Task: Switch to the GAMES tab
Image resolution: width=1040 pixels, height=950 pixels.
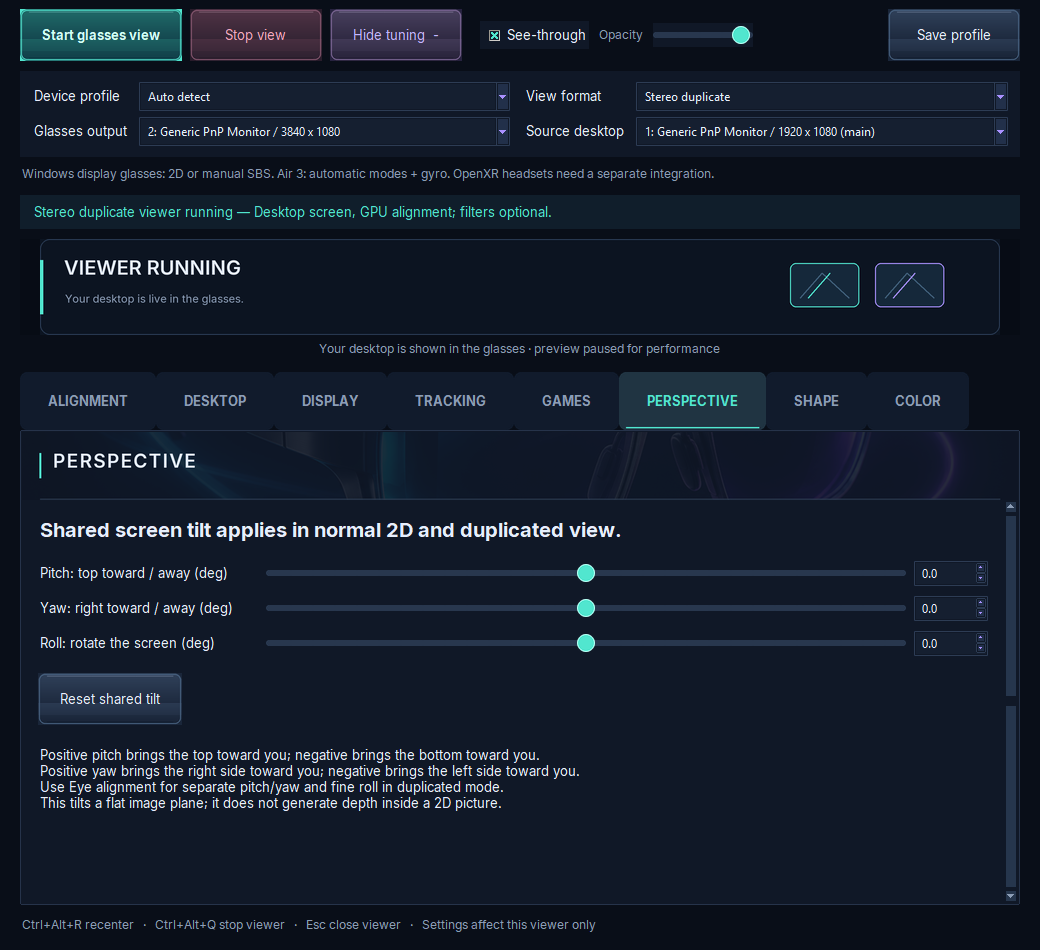Action: point(566,401)
